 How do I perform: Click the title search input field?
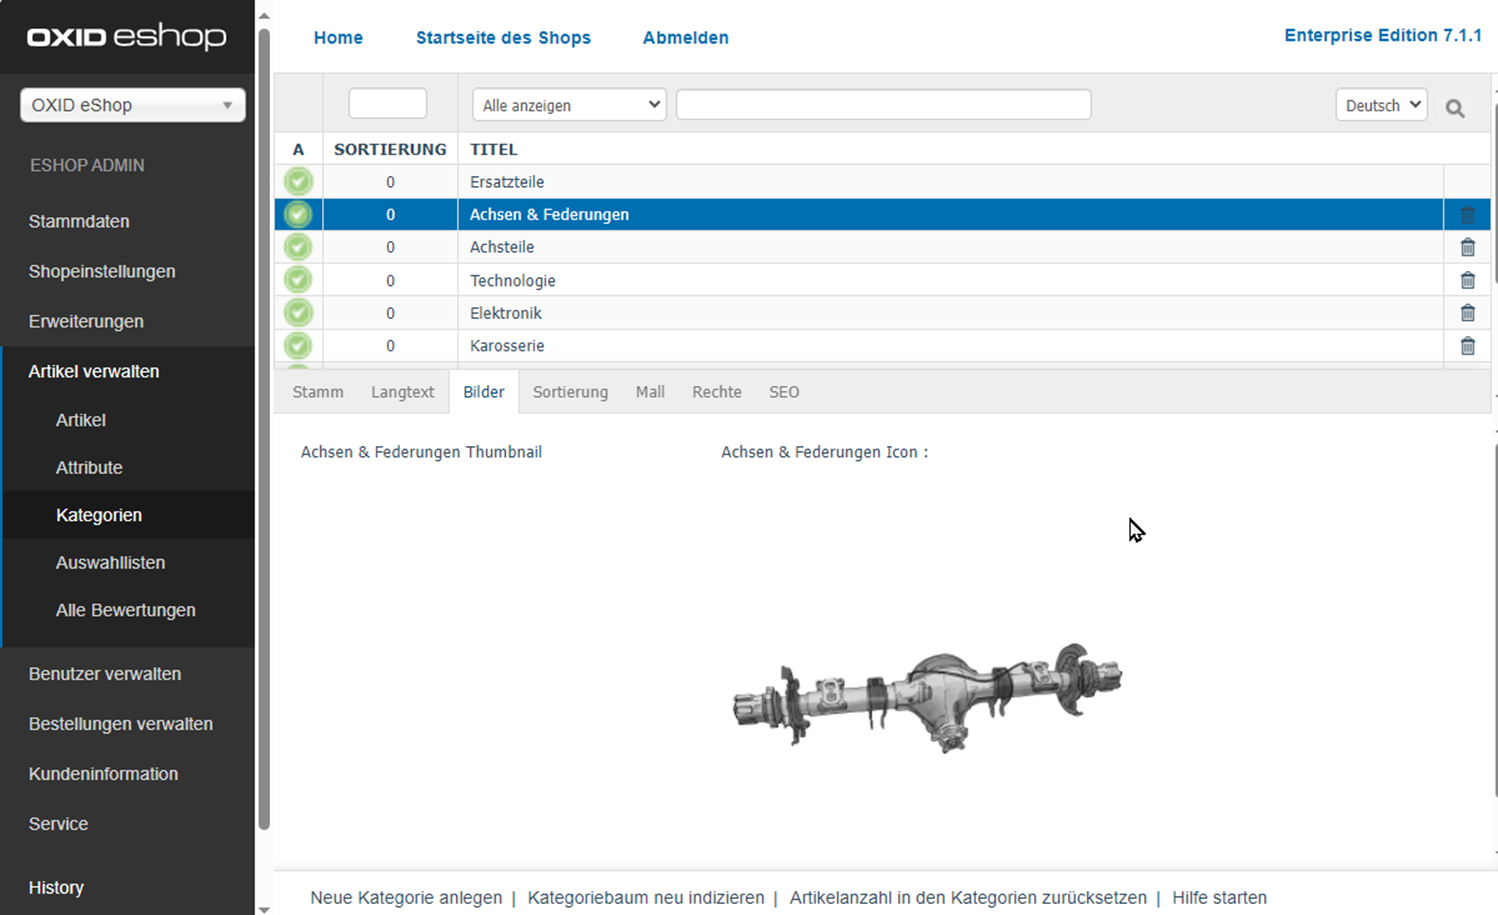tap(883, 105)
